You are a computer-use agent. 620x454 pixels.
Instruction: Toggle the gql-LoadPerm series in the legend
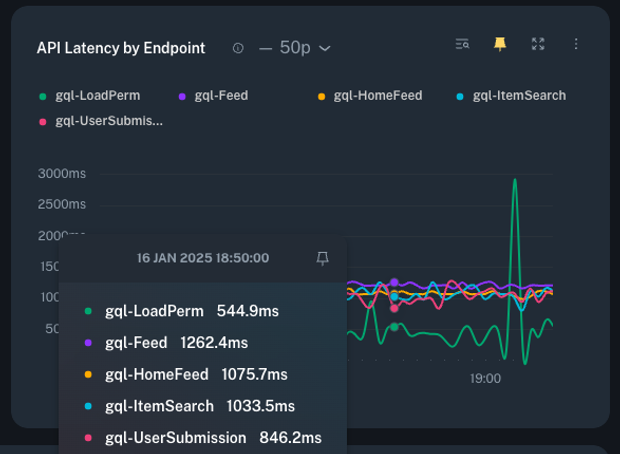click(97, 96)
